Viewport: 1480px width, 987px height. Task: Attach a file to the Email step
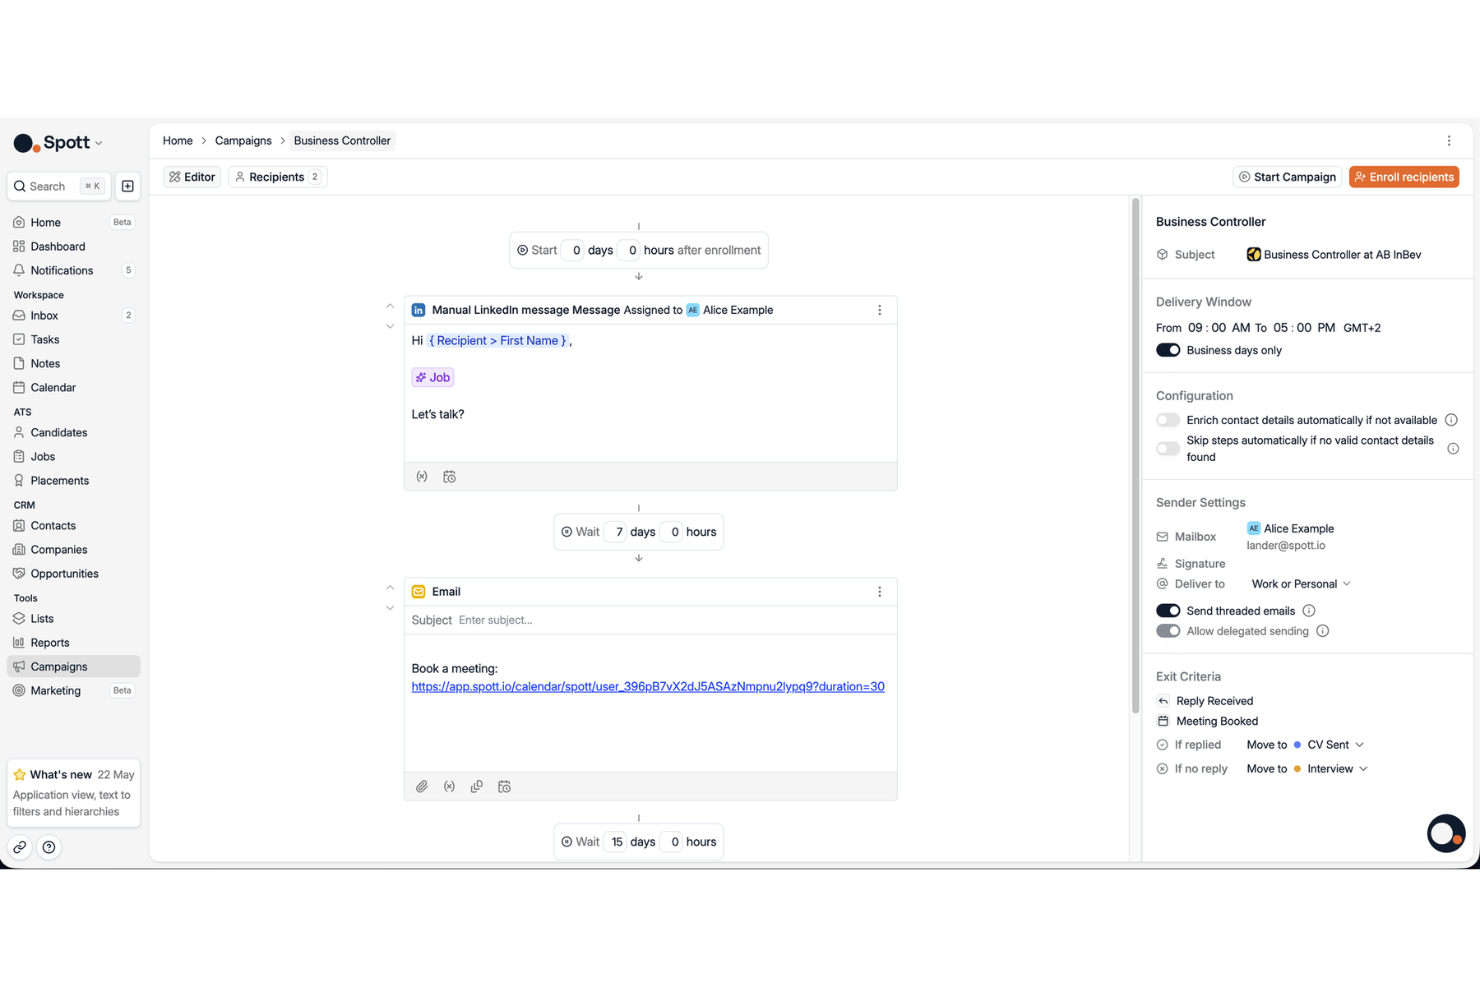[x=422, y=787]
